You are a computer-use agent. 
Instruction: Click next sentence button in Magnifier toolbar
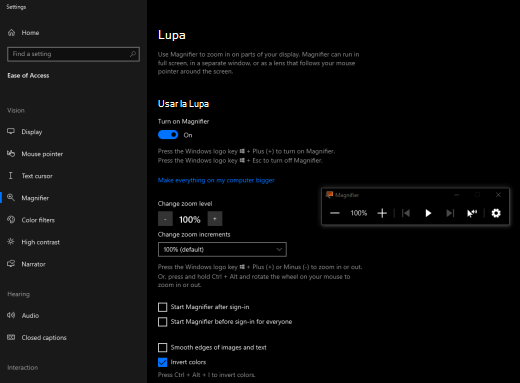click(450, 213)
